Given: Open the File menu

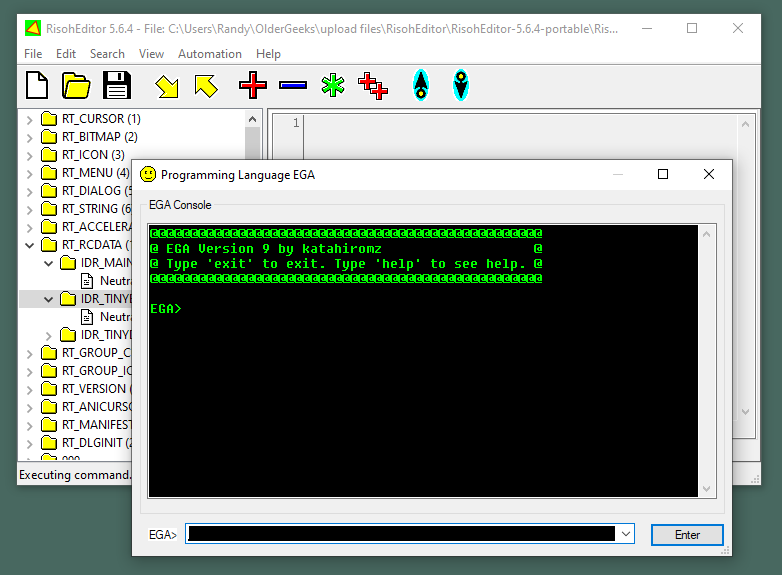Looking at the screenshot, I should [x=33, y=54].
